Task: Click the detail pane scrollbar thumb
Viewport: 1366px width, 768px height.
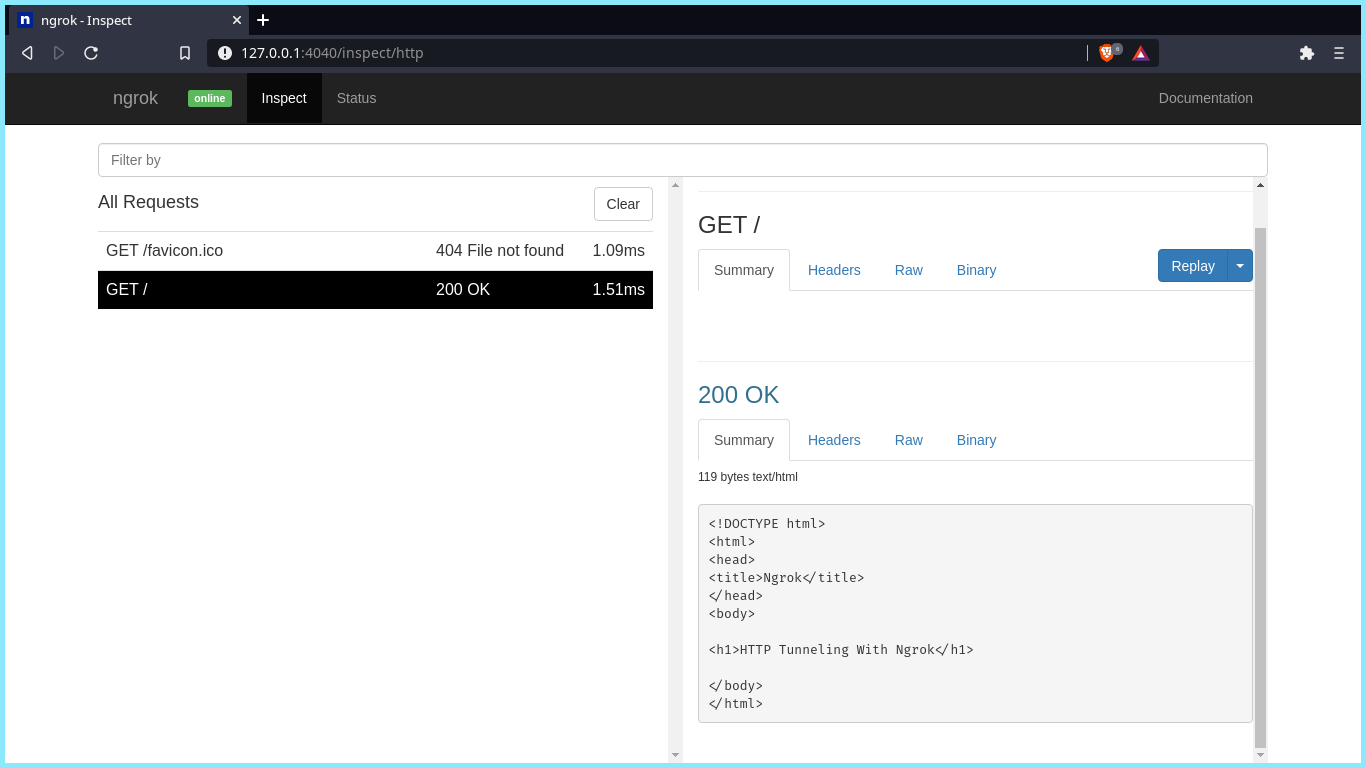Action: coord(1260,488)
